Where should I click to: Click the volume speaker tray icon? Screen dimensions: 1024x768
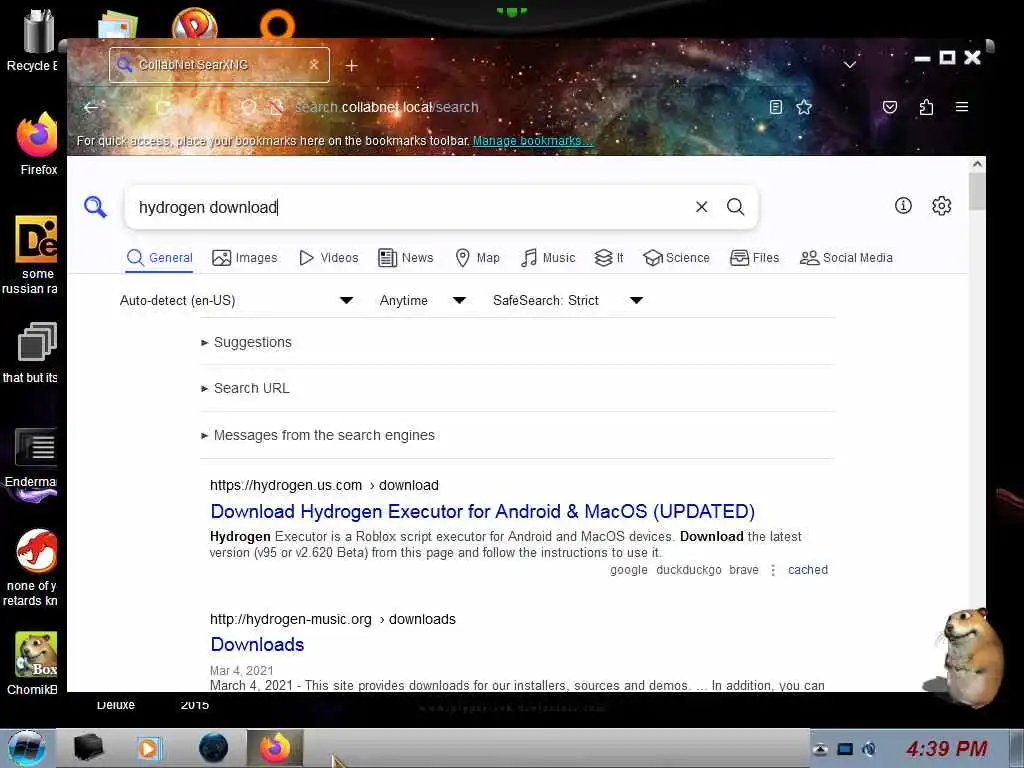[869, 749]
